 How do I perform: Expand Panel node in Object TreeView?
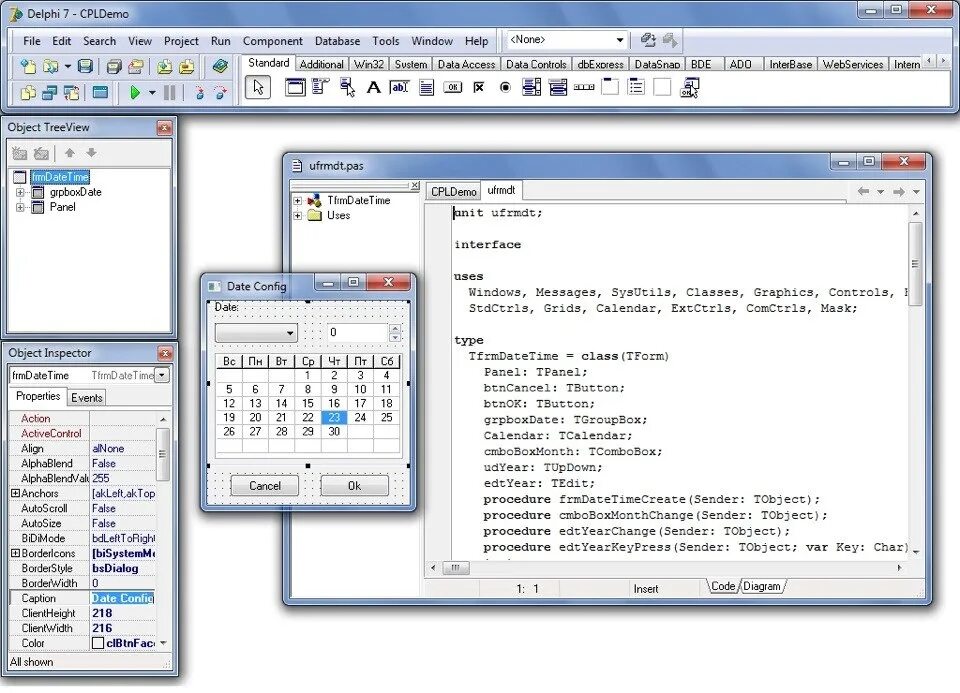[x=20, y=208]
